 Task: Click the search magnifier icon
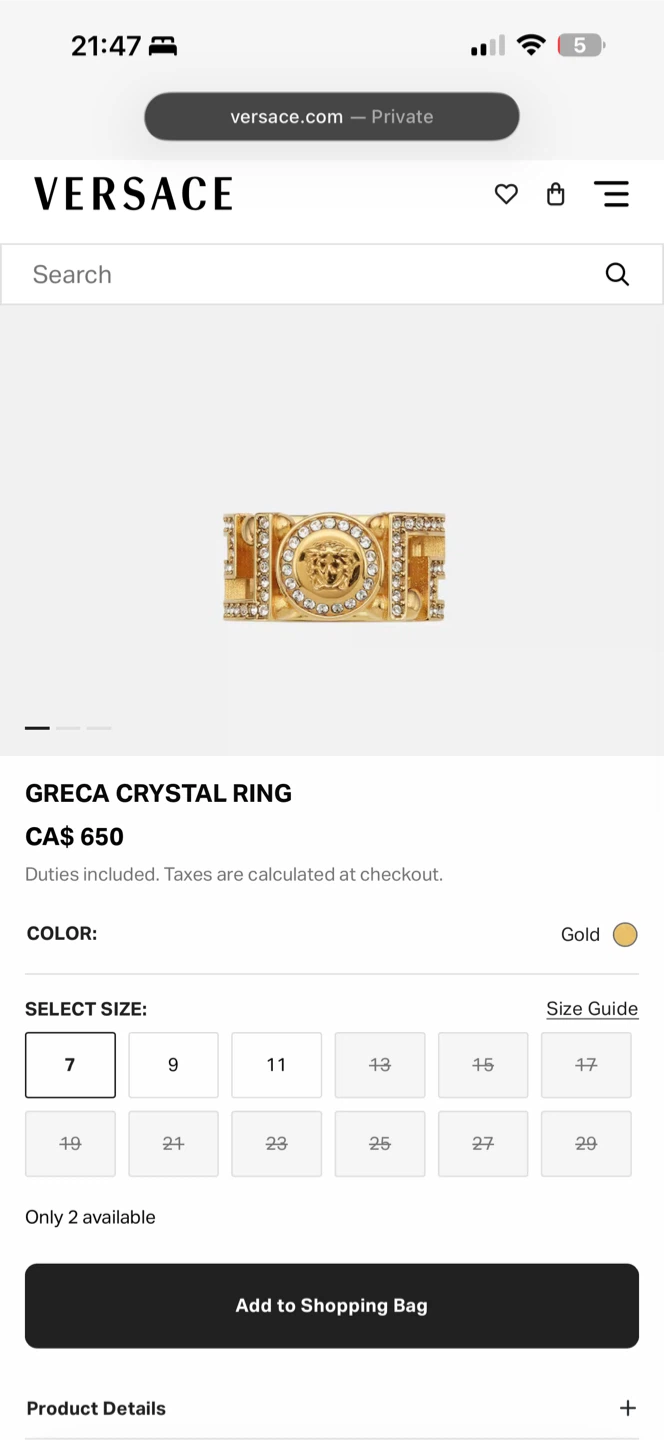click(617, 273)
